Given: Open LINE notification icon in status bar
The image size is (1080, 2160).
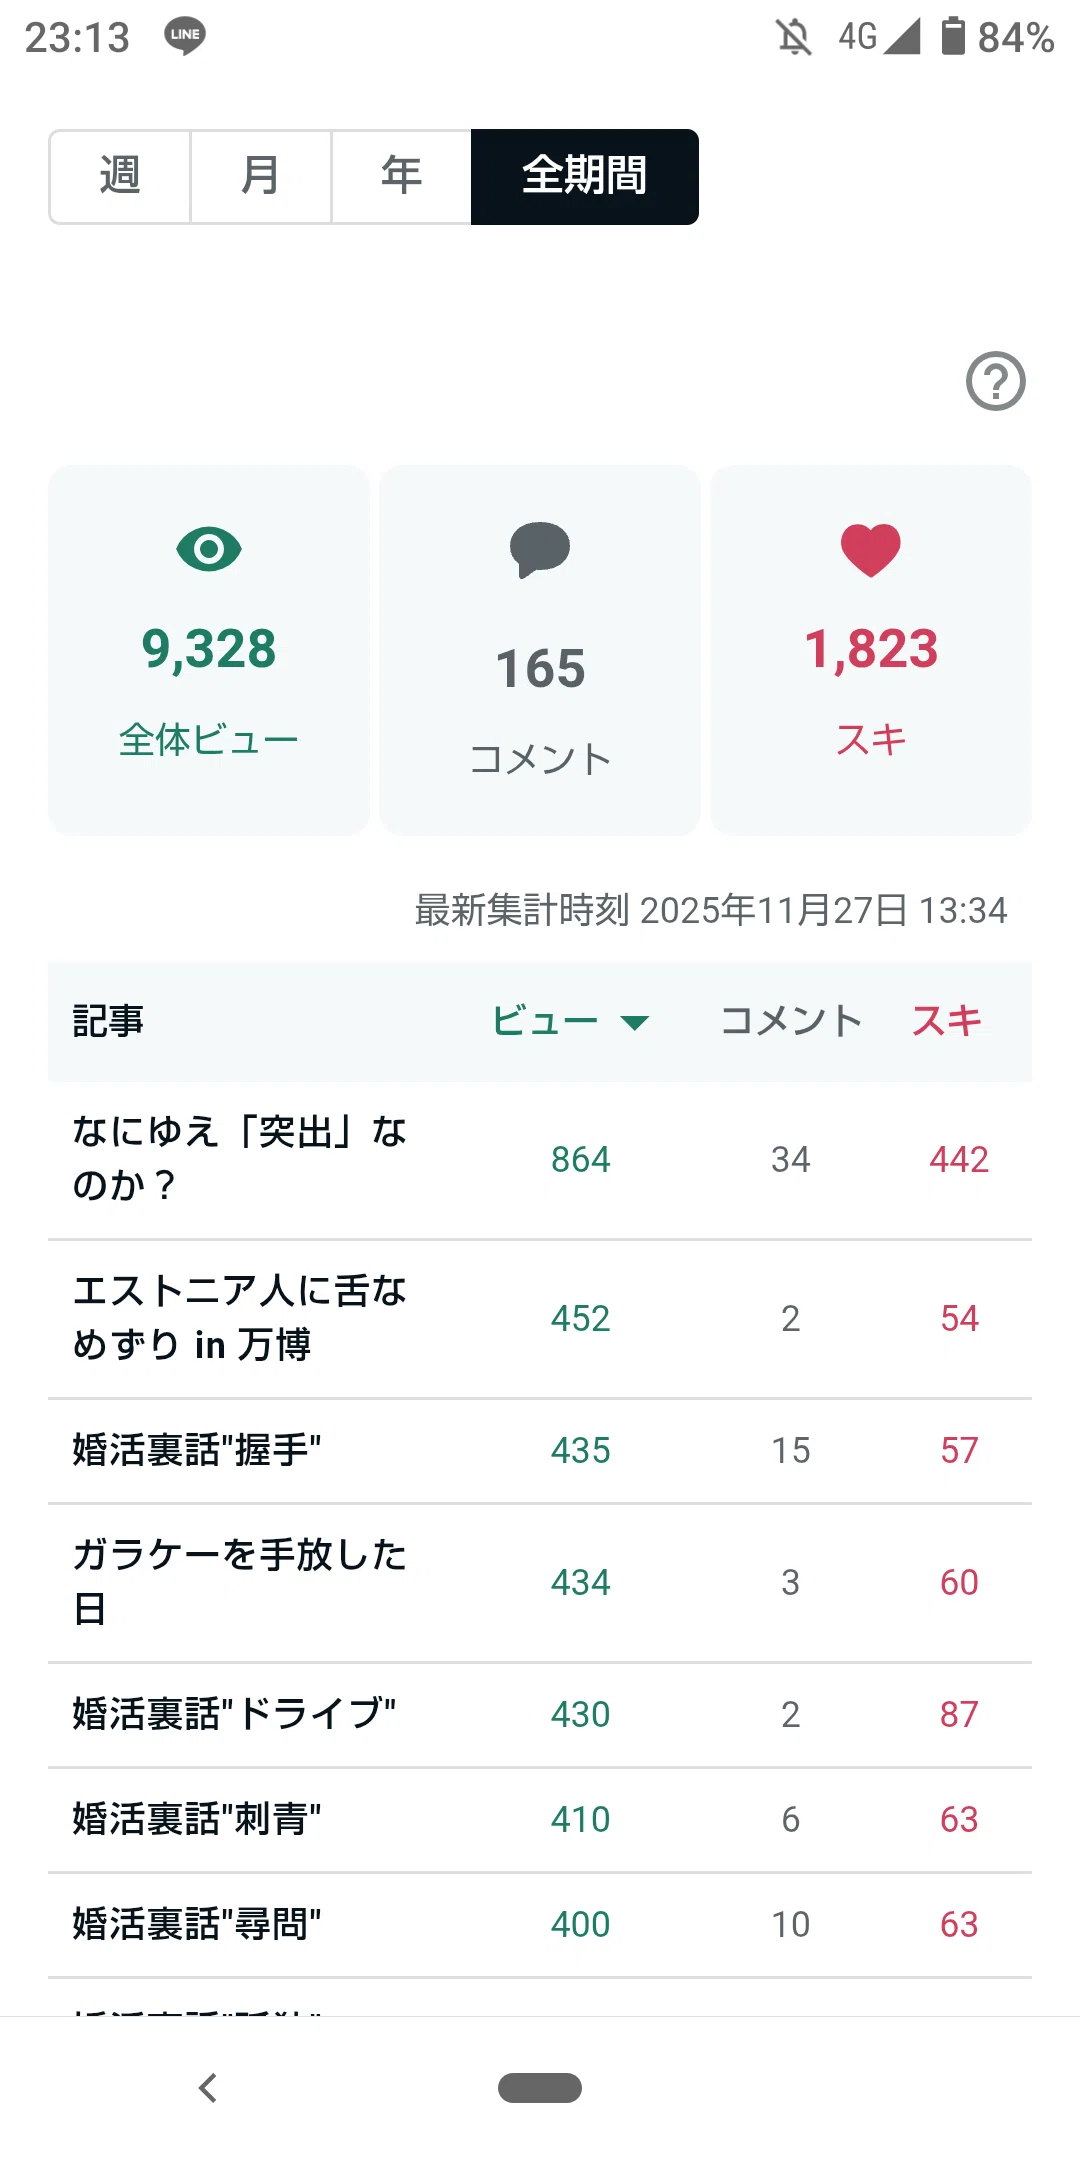Looking at the screenshot, I should [185, 36].
